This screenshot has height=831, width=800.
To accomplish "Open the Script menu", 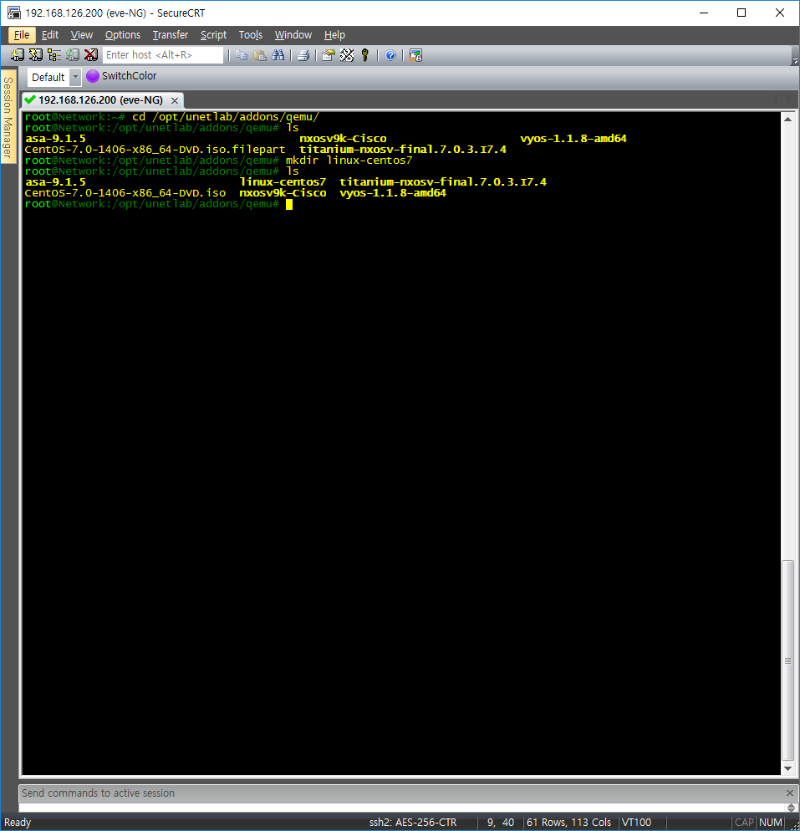I will coord(213,35).
